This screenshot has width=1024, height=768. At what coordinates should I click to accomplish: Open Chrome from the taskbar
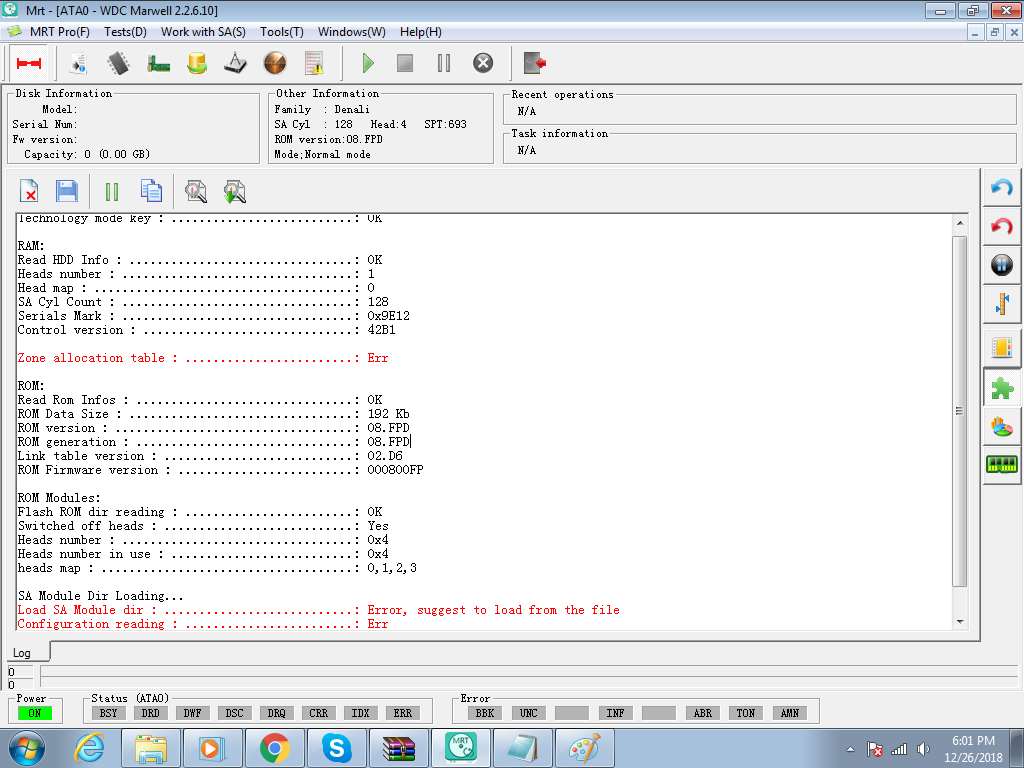274,748
